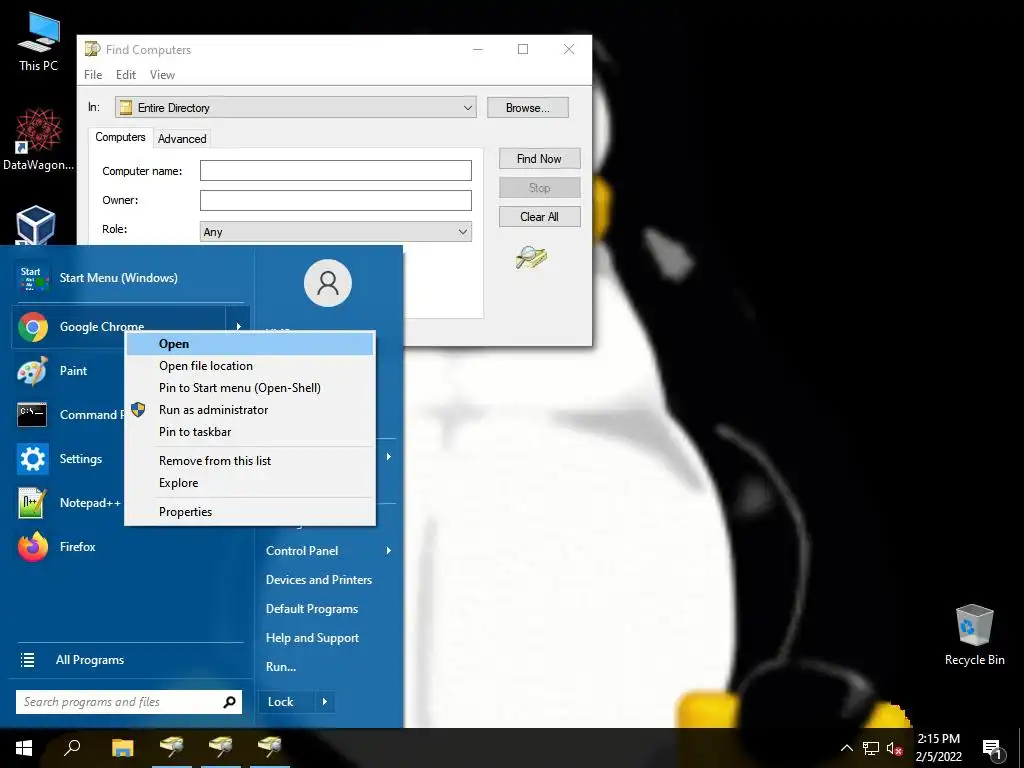Screen dimensions: 1024x768
Task: Focus the Owner input field
Action: [x=336, y=200]
